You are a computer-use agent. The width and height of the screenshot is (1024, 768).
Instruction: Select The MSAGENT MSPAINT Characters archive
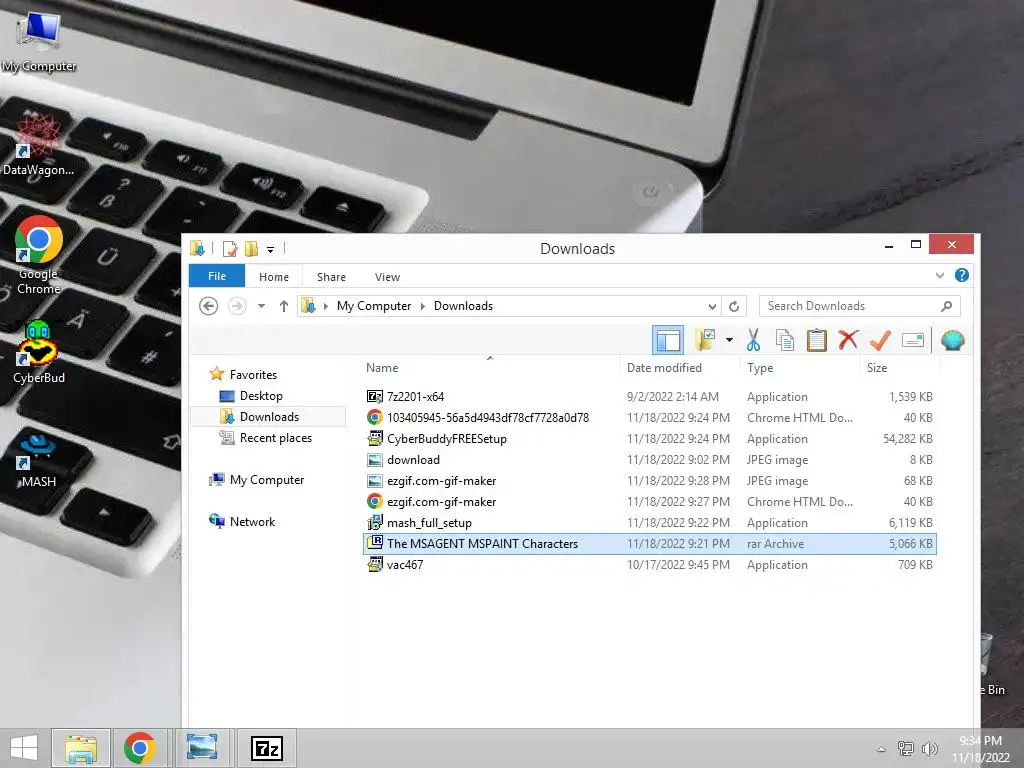coord(649,543)
